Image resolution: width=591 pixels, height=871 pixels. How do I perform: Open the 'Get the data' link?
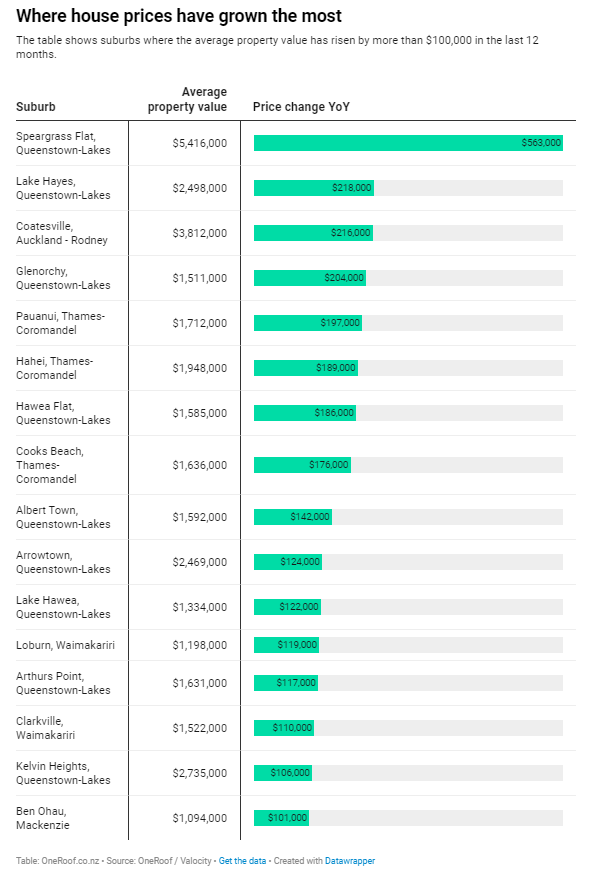(x=242, y=860)
